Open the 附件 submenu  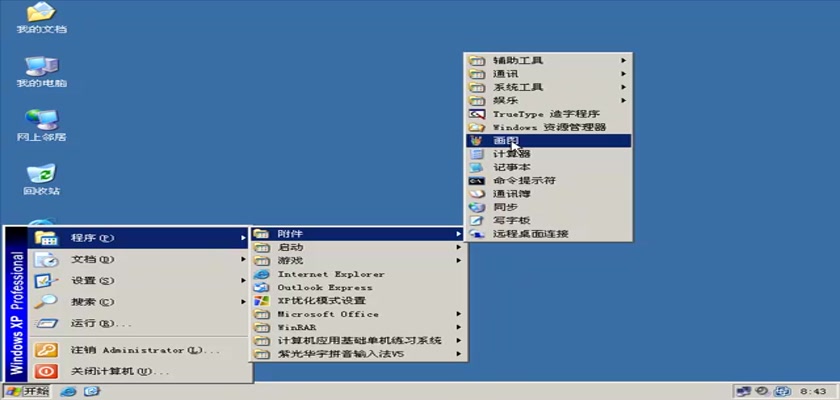tap(358, 234)
